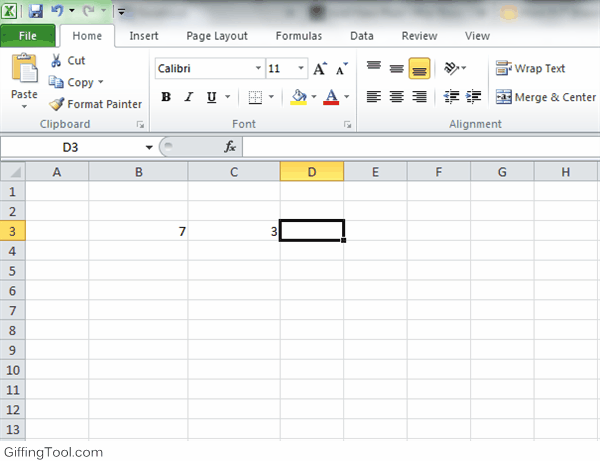Expand the Fill Color dropdown arrow

(x=314, y=97)
